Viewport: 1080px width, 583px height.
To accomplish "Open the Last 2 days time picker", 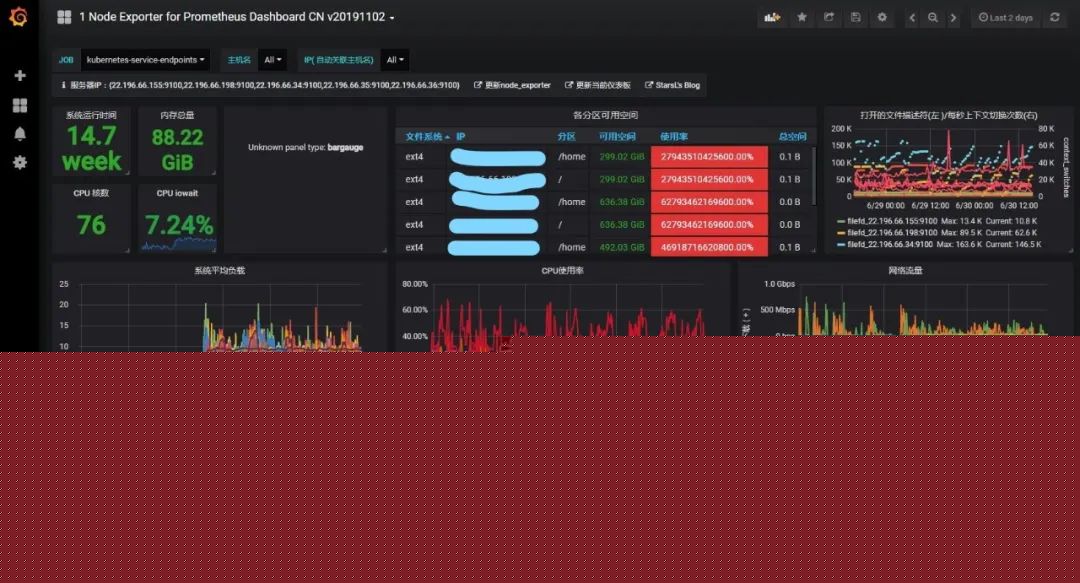I will 1006,18.
